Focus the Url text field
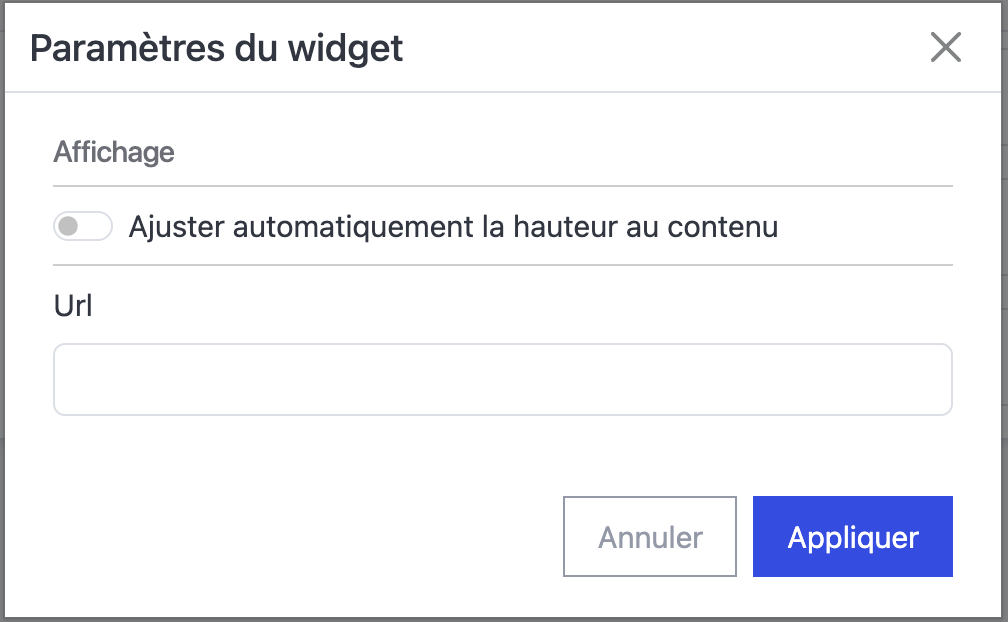This screenshot has width=1008, height=622. click(502, 379)
